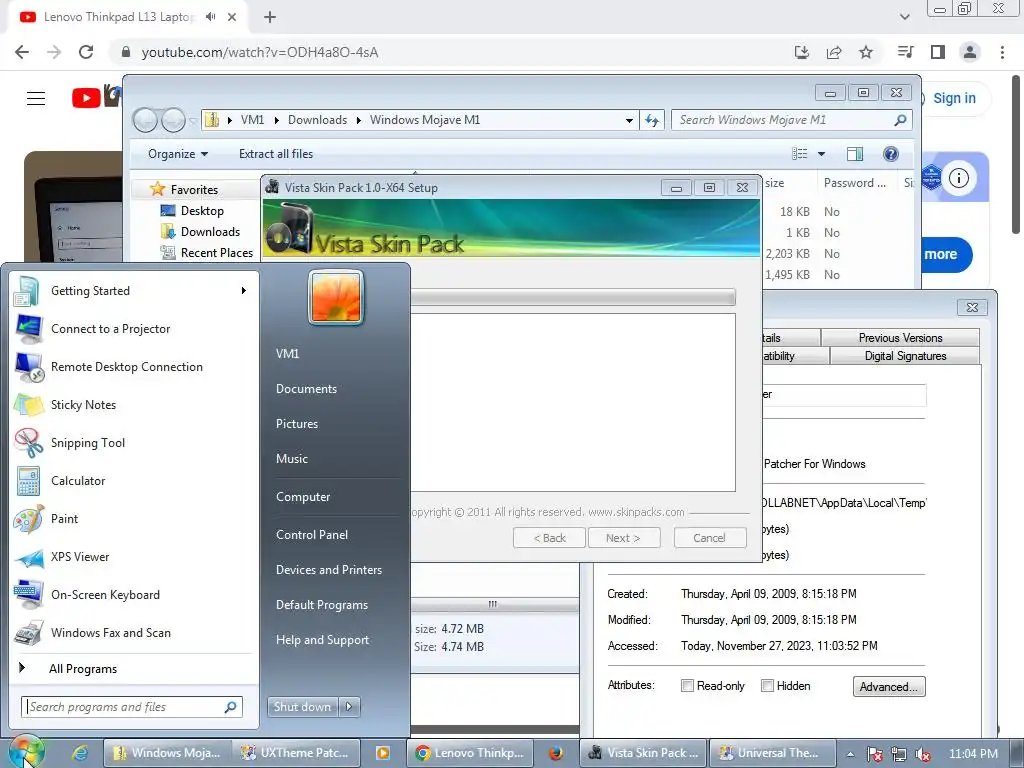1024x768 pixels.
Task: Open Chrome side panel icon
Action: 938,52
